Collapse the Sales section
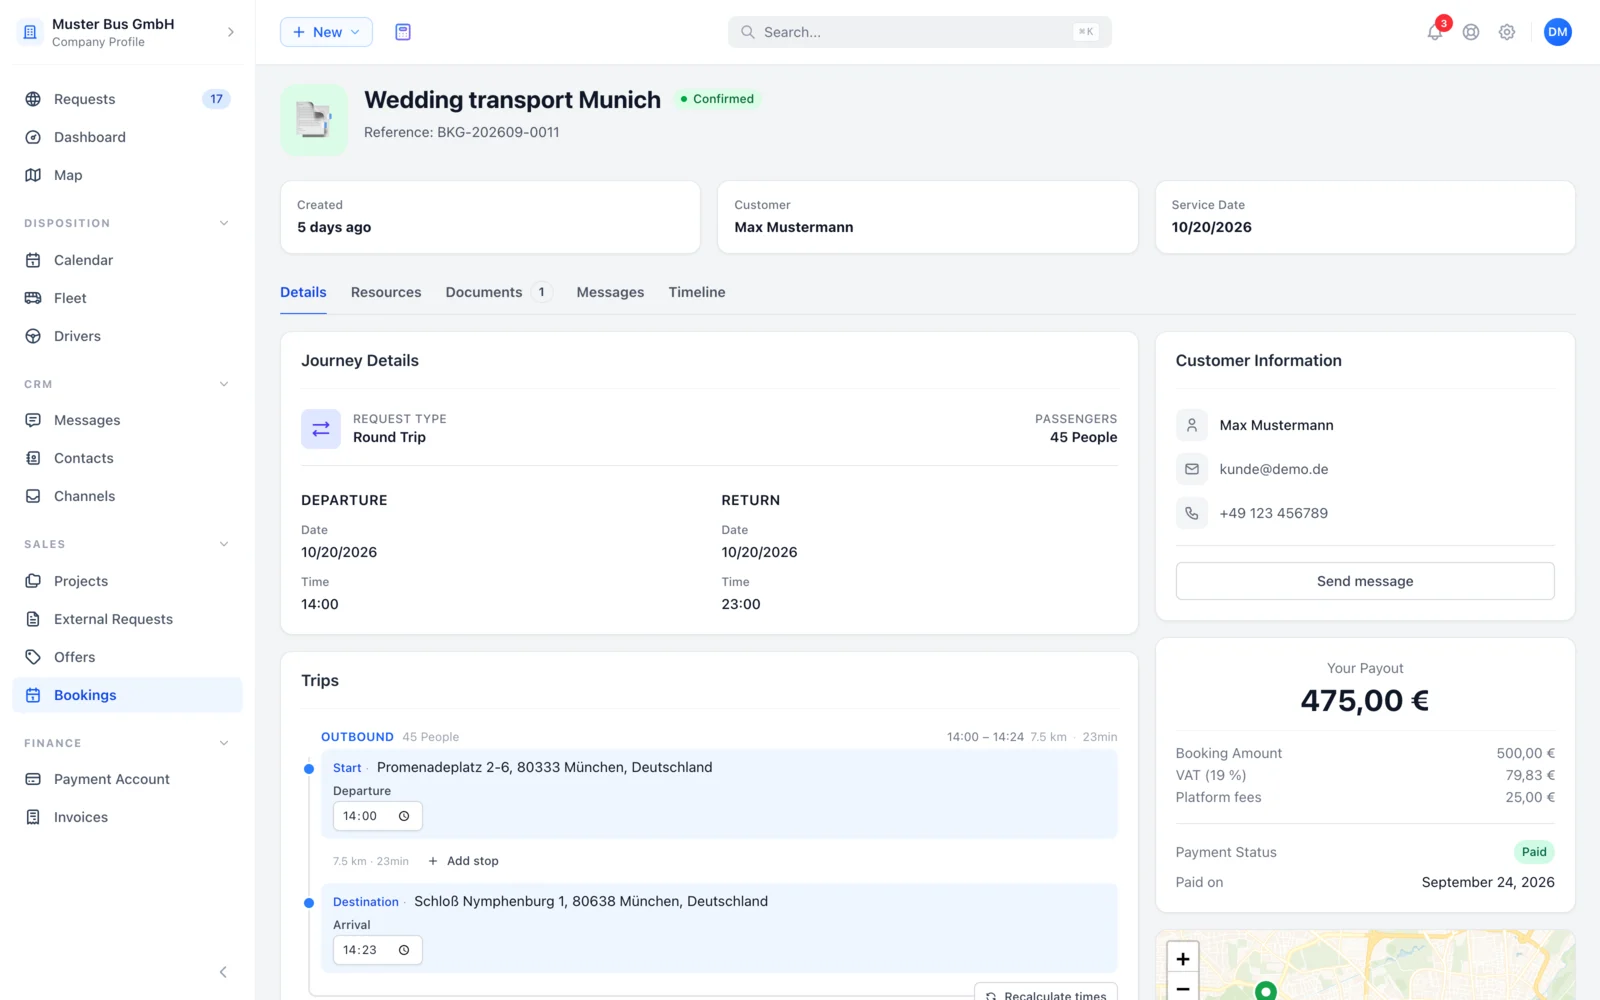1600x1000 pixels. coord(224,544)
